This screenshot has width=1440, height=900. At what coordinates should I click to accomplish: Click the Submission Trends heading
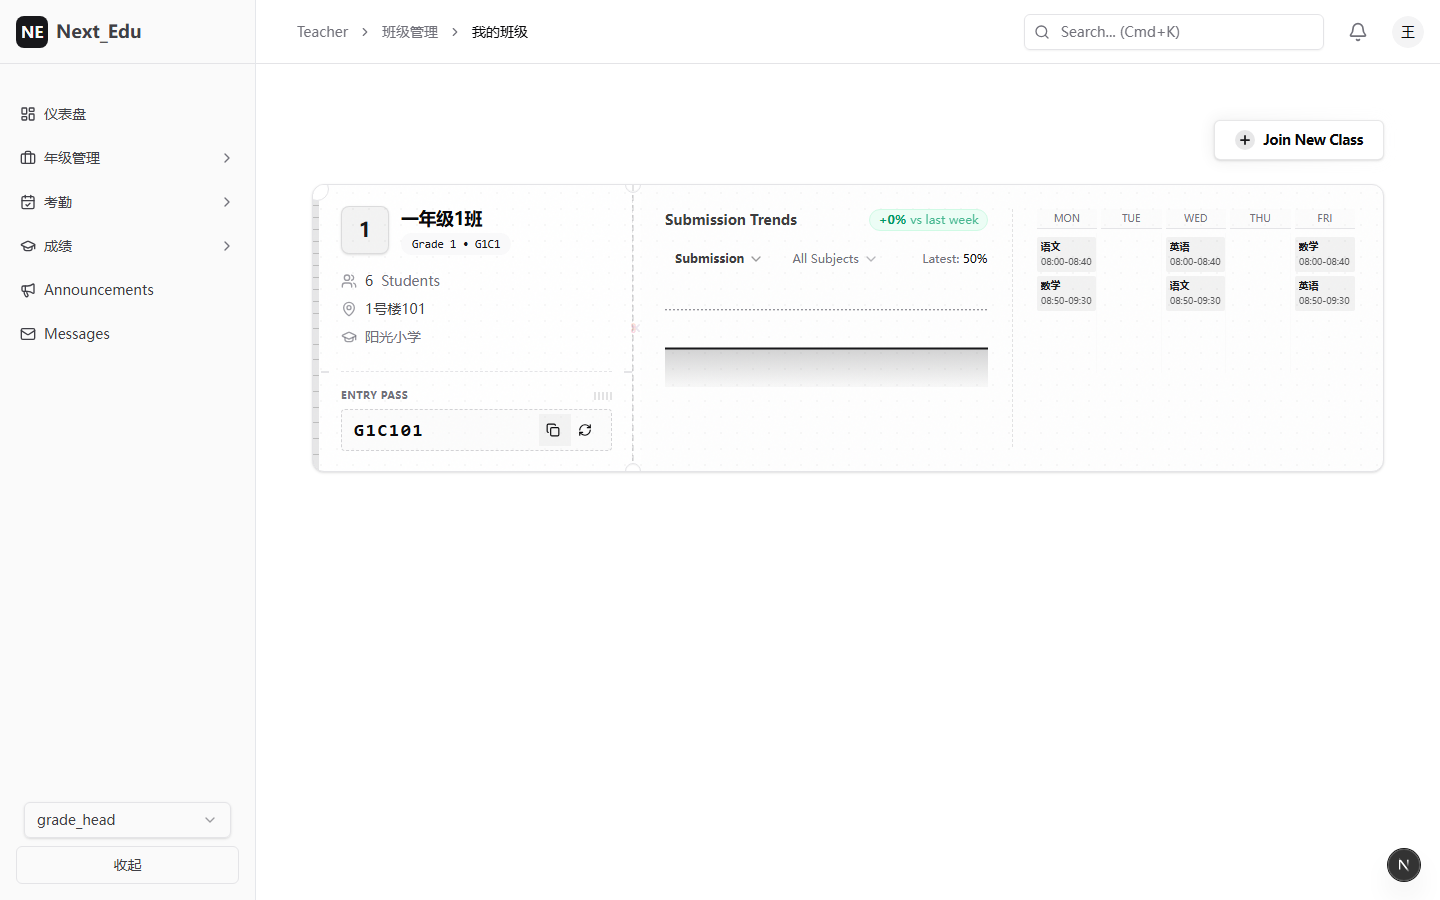[731, 220]
